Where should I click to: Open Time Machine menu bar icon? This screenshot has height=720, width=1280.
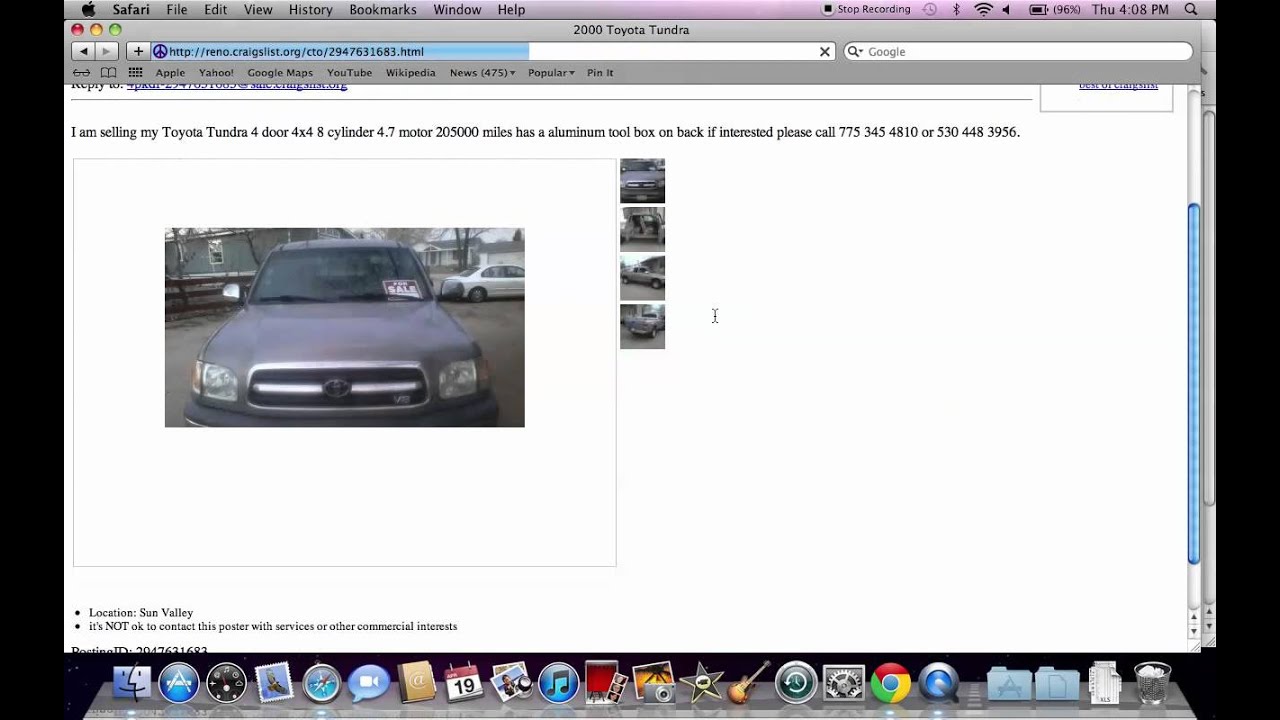click(x=930, y=9)
